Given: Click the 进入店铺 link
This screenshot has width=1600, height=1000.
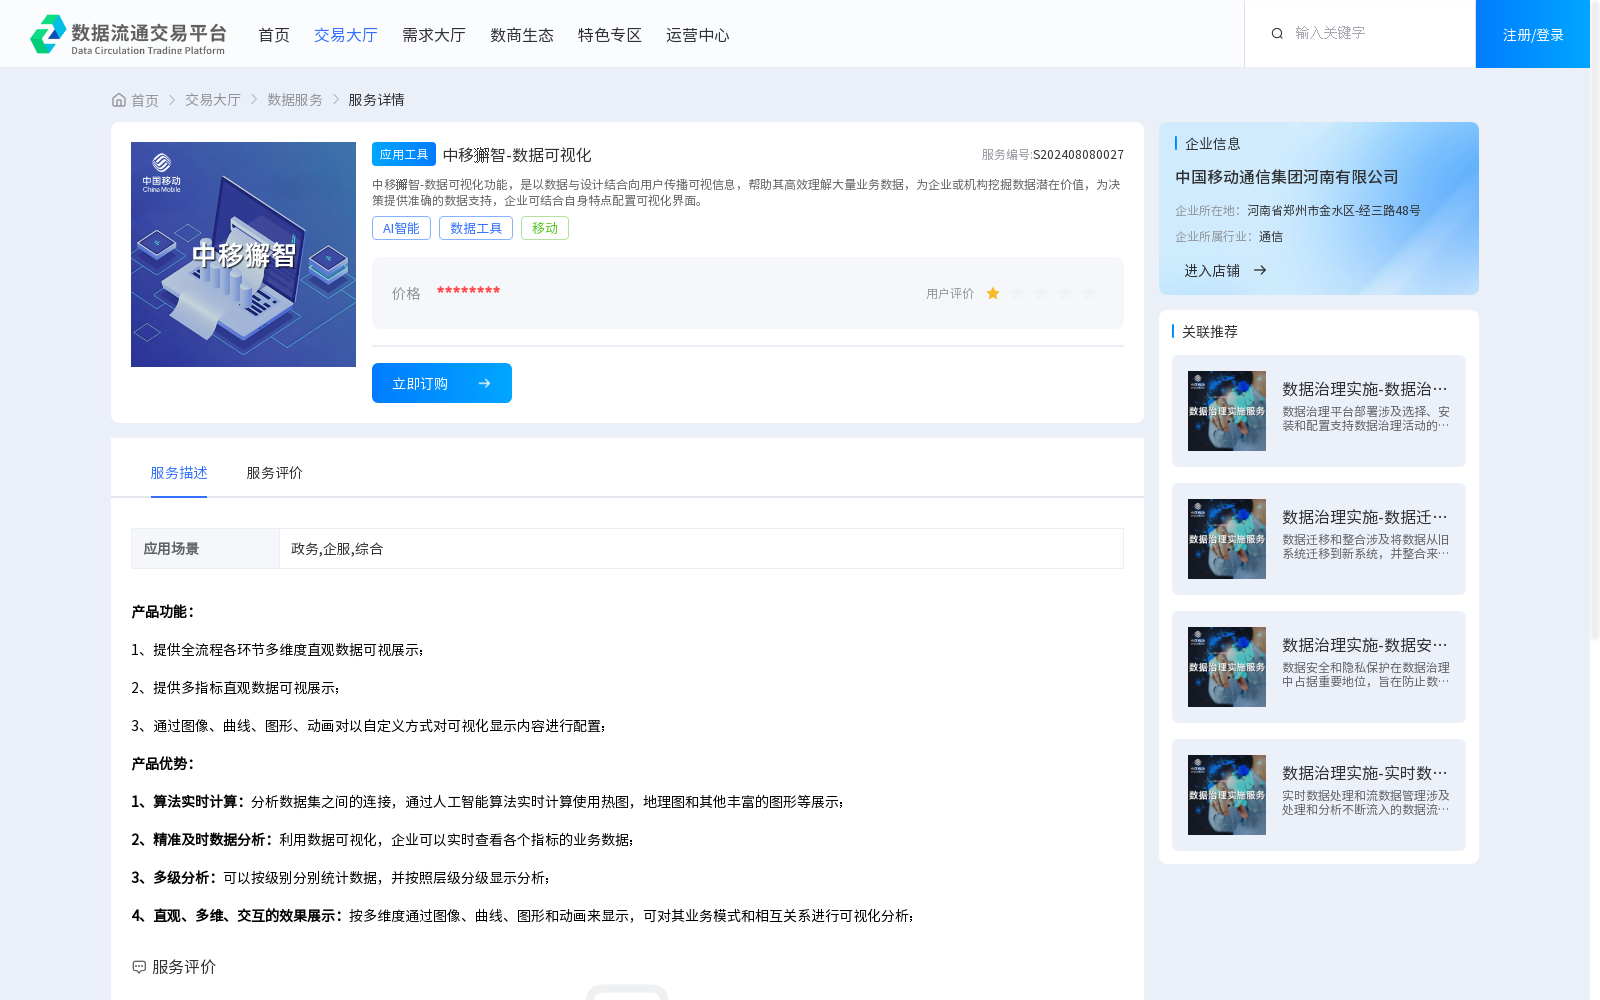Looking at the screenshot, I should [1212, 270].
